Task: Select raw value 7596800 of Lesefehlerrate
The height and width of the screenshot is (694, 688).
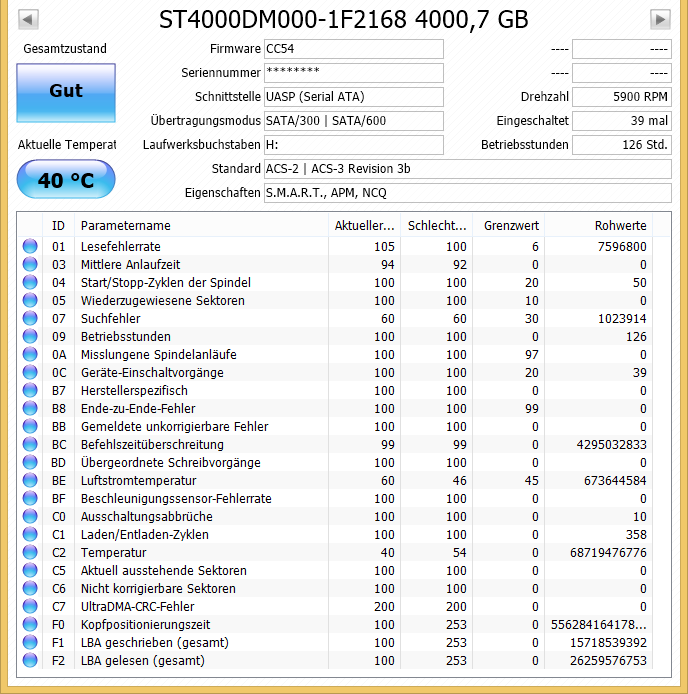Action: [x=622, y=247]
